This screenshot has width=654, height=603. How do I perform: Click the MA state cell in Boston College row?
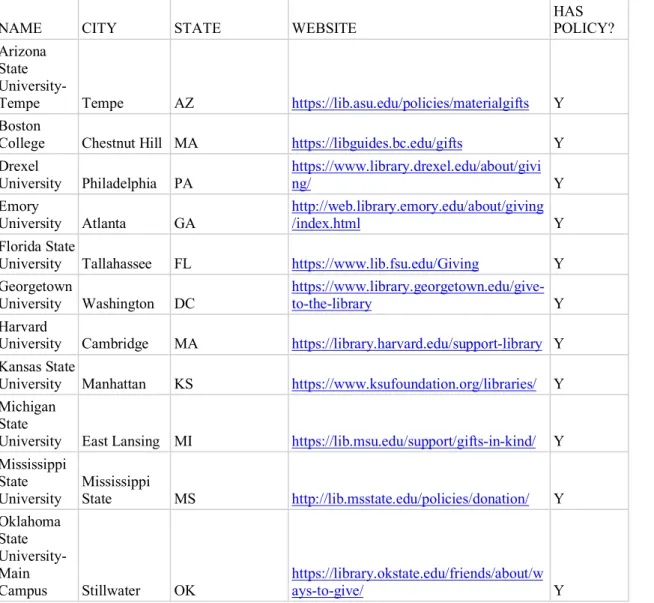tap(229, 134)
